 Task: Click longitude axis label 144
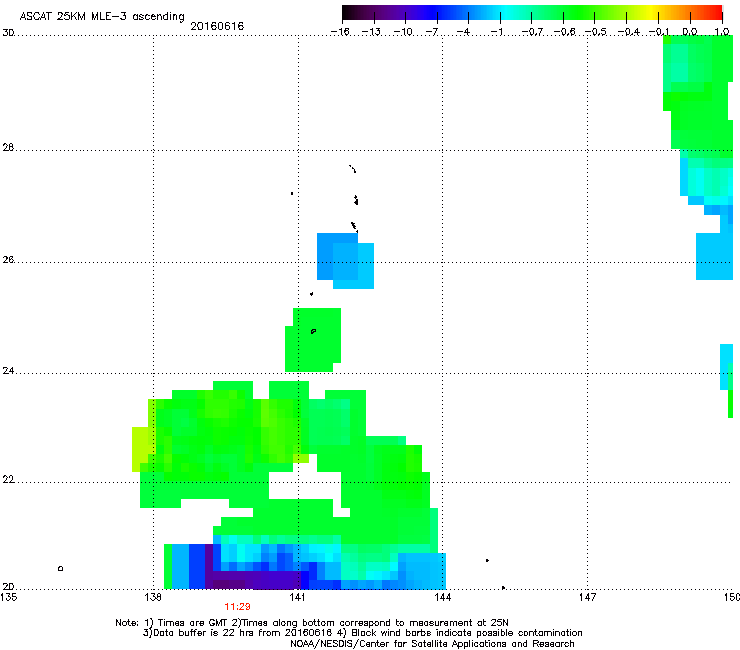(442, 597)
